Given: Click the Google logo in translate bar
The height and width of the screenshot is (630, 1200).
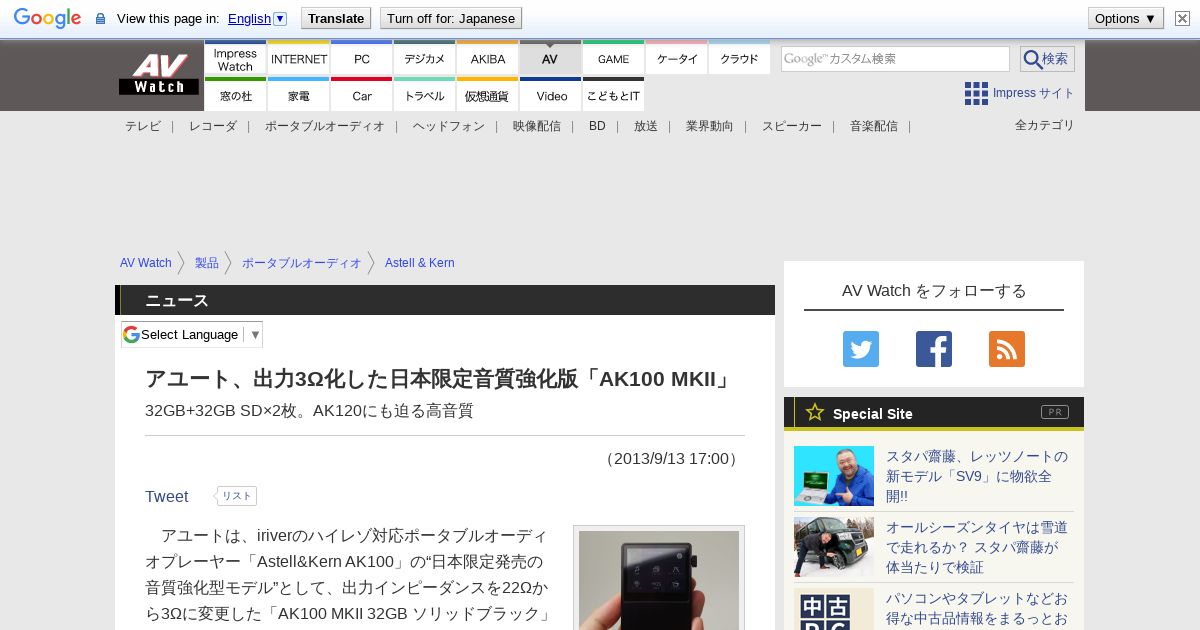Looking at the screenshot, I should [47, 18].
